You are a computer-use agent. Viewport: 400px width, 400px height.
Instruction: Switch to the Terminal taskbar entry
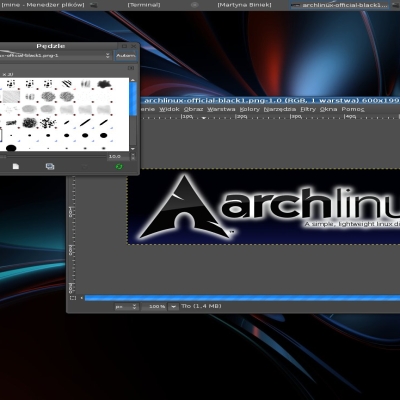[144, 5]
